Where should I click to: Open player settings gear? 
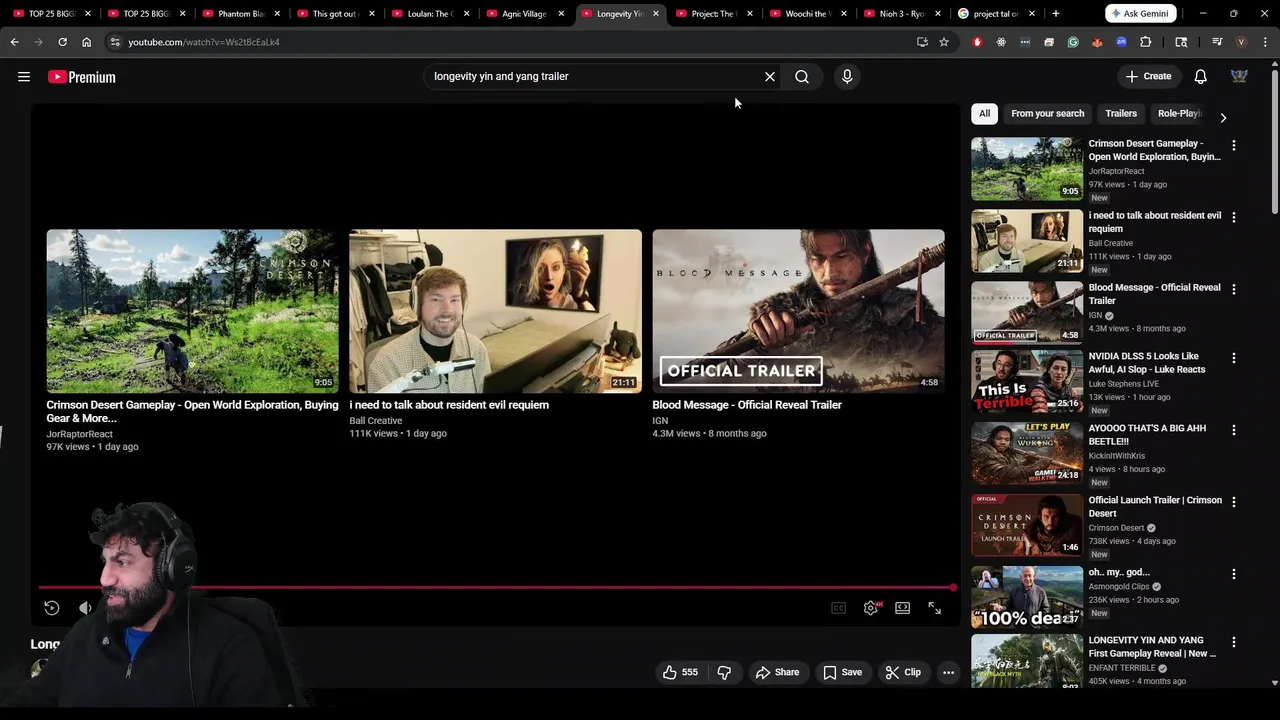tap(871, 608)
